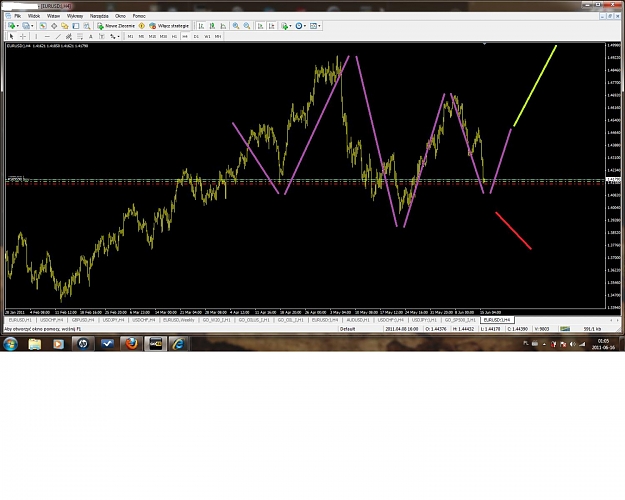
Task: Zoom out on the chart
Action: pos(247,26)
